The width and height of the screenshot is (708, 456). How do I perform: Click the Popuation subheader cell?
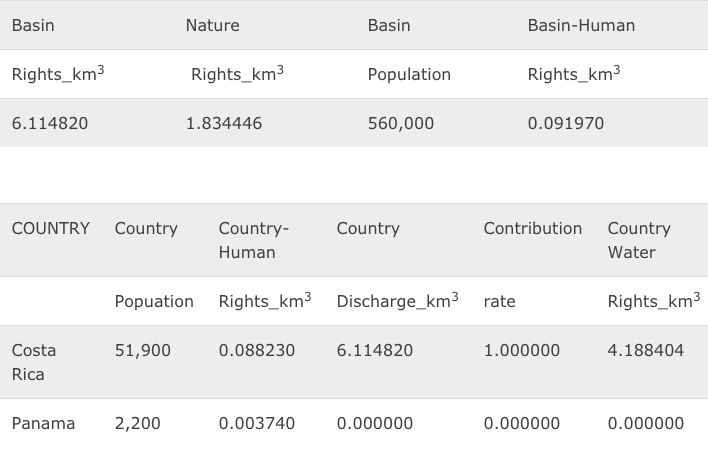[x=154, y=301]
